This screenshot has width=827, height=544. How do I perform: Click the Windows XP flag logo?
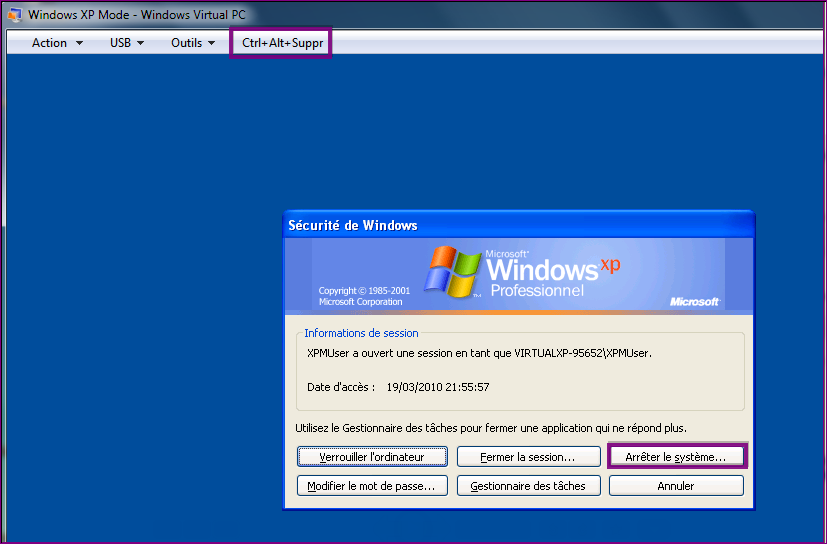click(454, 271)
